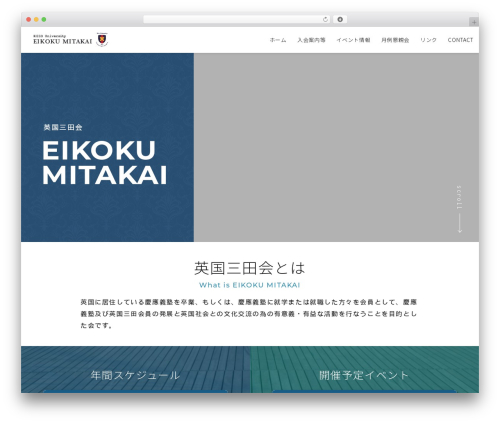Image resolution: width=500 pixels, height=423 pixels.
Task: Close the window with red button
Action: point(29,19)
